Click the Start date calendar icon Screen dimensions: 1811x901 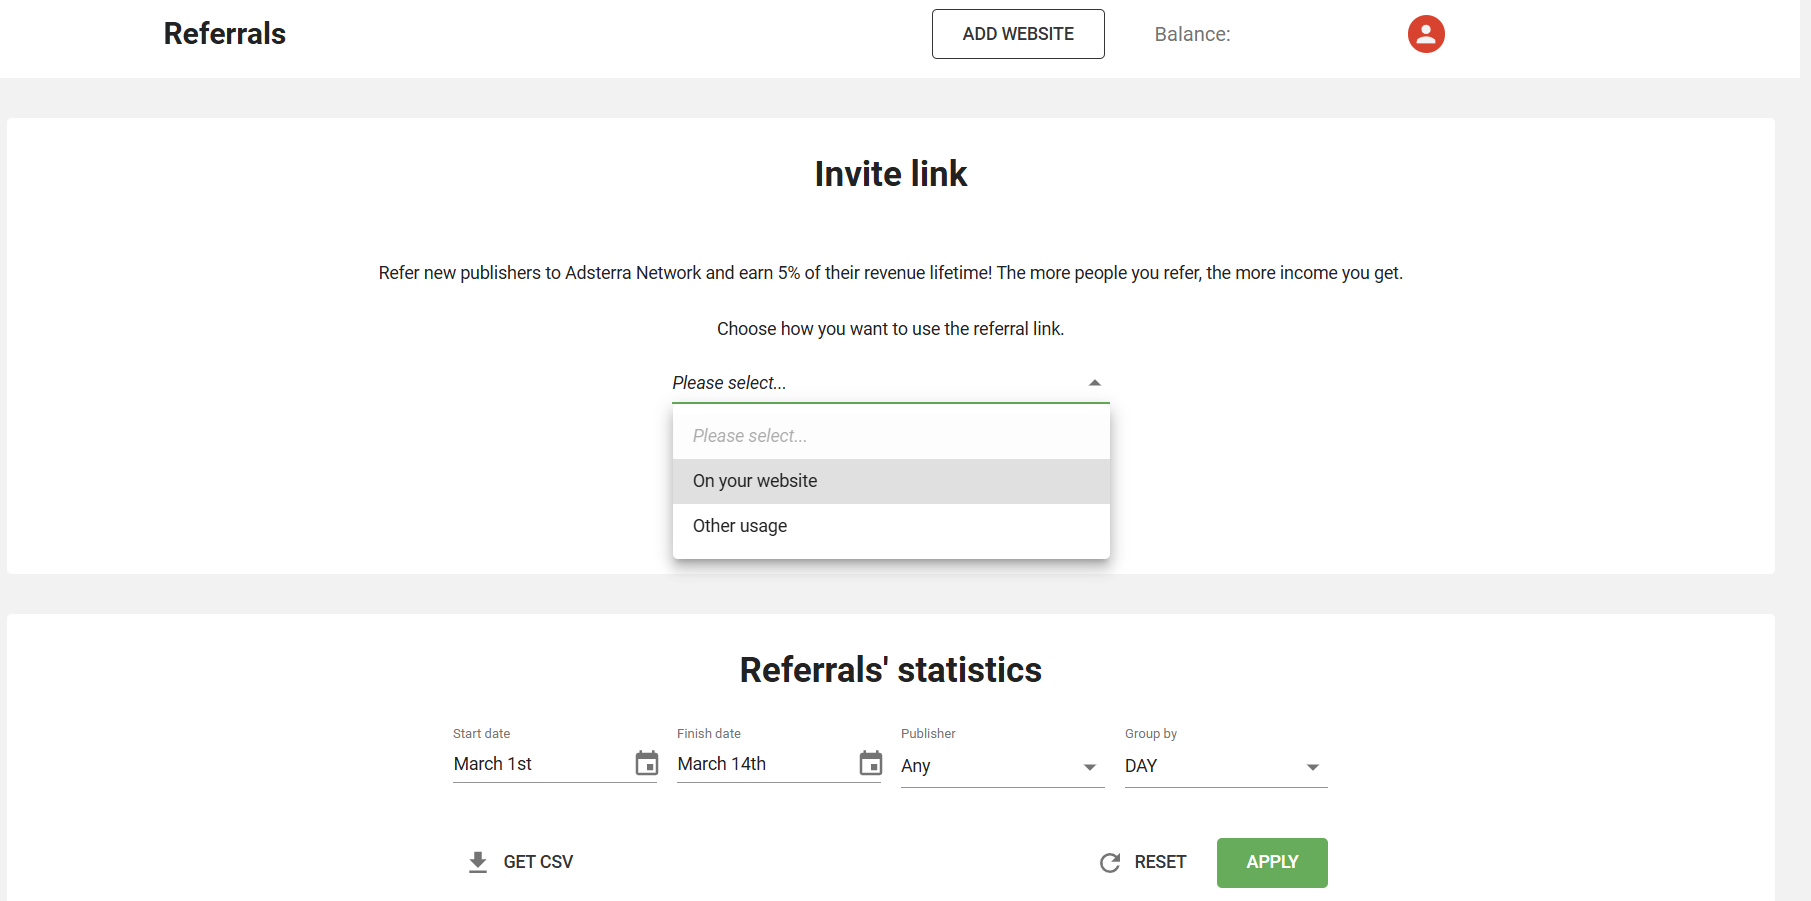click(647, 764)
